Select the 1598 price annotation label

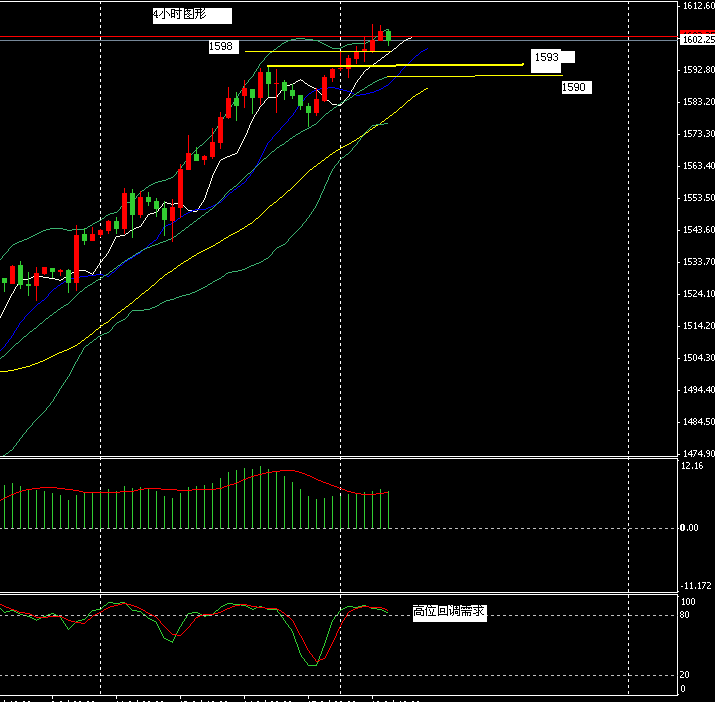click(222, 47)
